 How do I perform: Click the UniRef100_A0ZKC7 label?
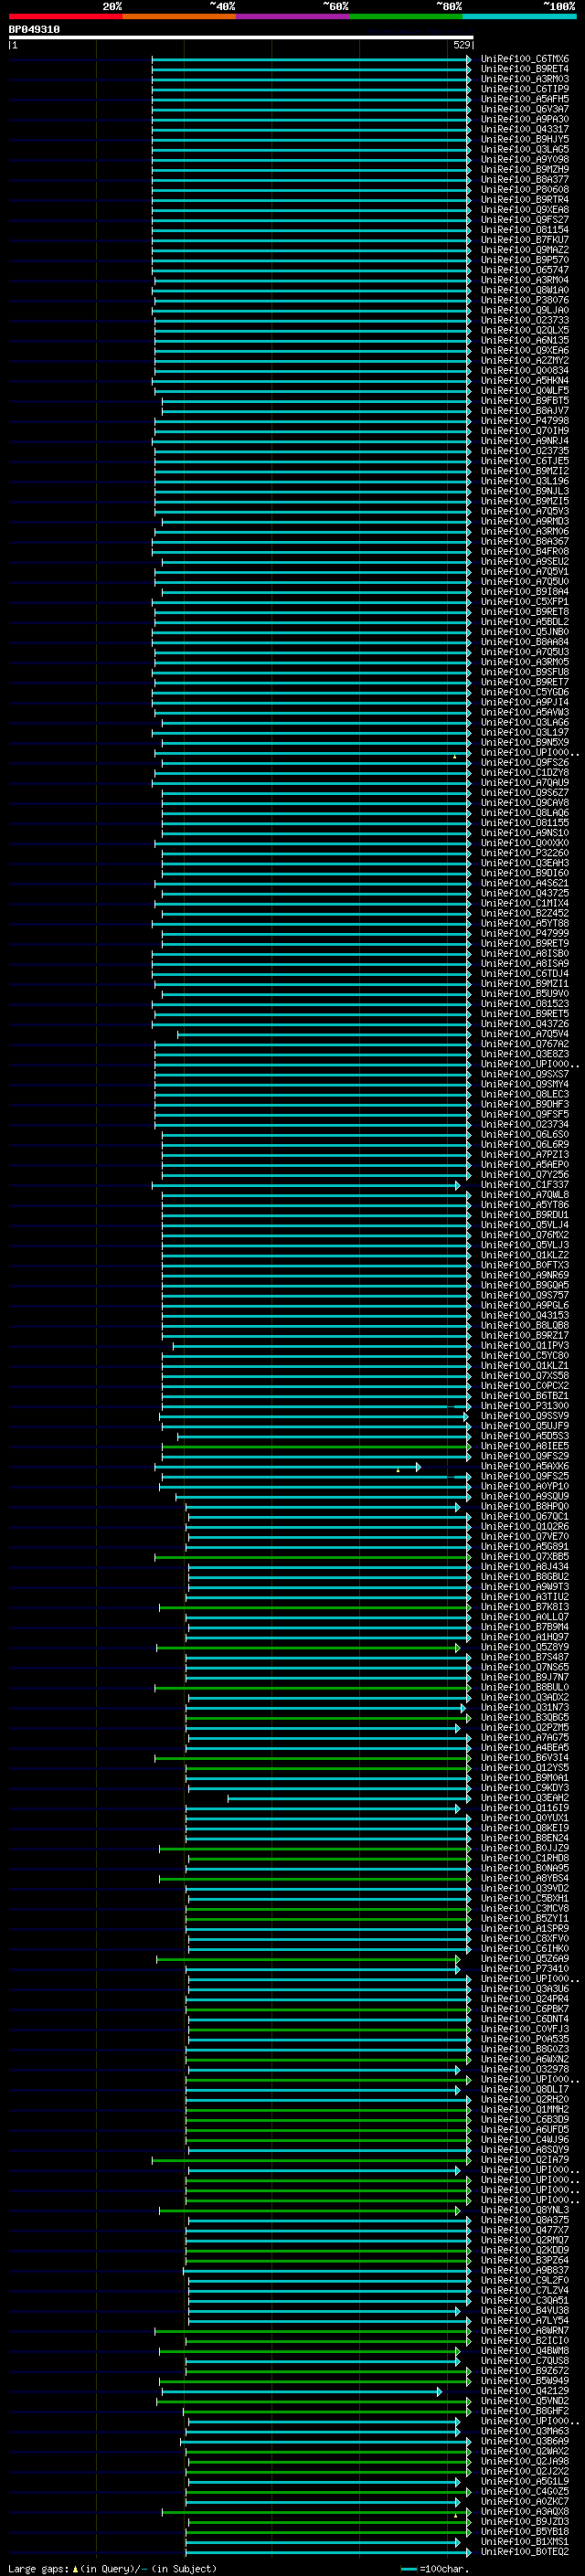tap(525, 2502)
